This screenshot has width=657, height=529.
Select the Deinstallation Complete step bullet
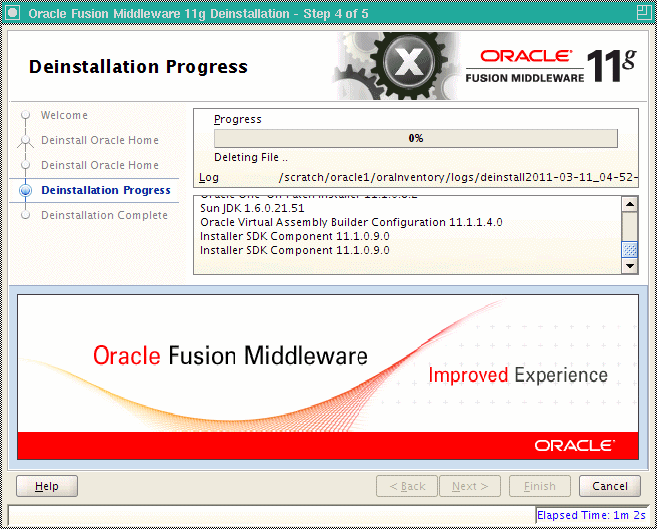click(x=26, y=215)
